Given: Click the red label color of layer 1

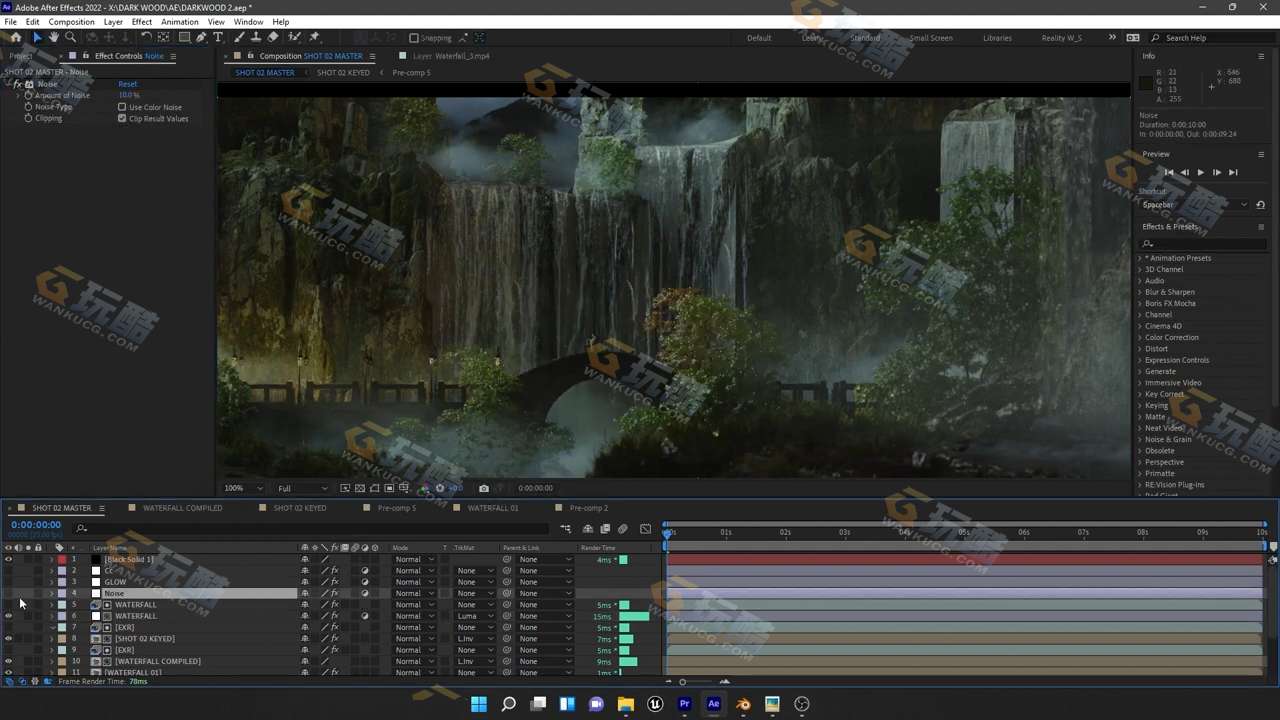Looking at the screenshot, I should coord(62,559).
